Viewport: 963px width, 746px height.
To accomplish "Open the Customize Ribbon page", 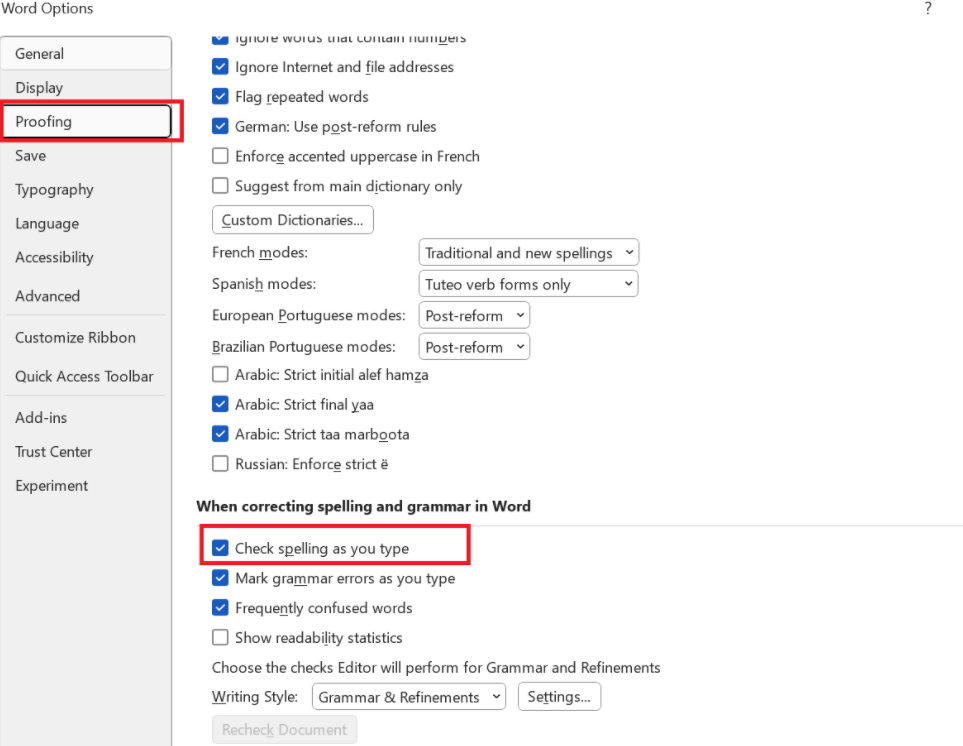I will point(75,337).
